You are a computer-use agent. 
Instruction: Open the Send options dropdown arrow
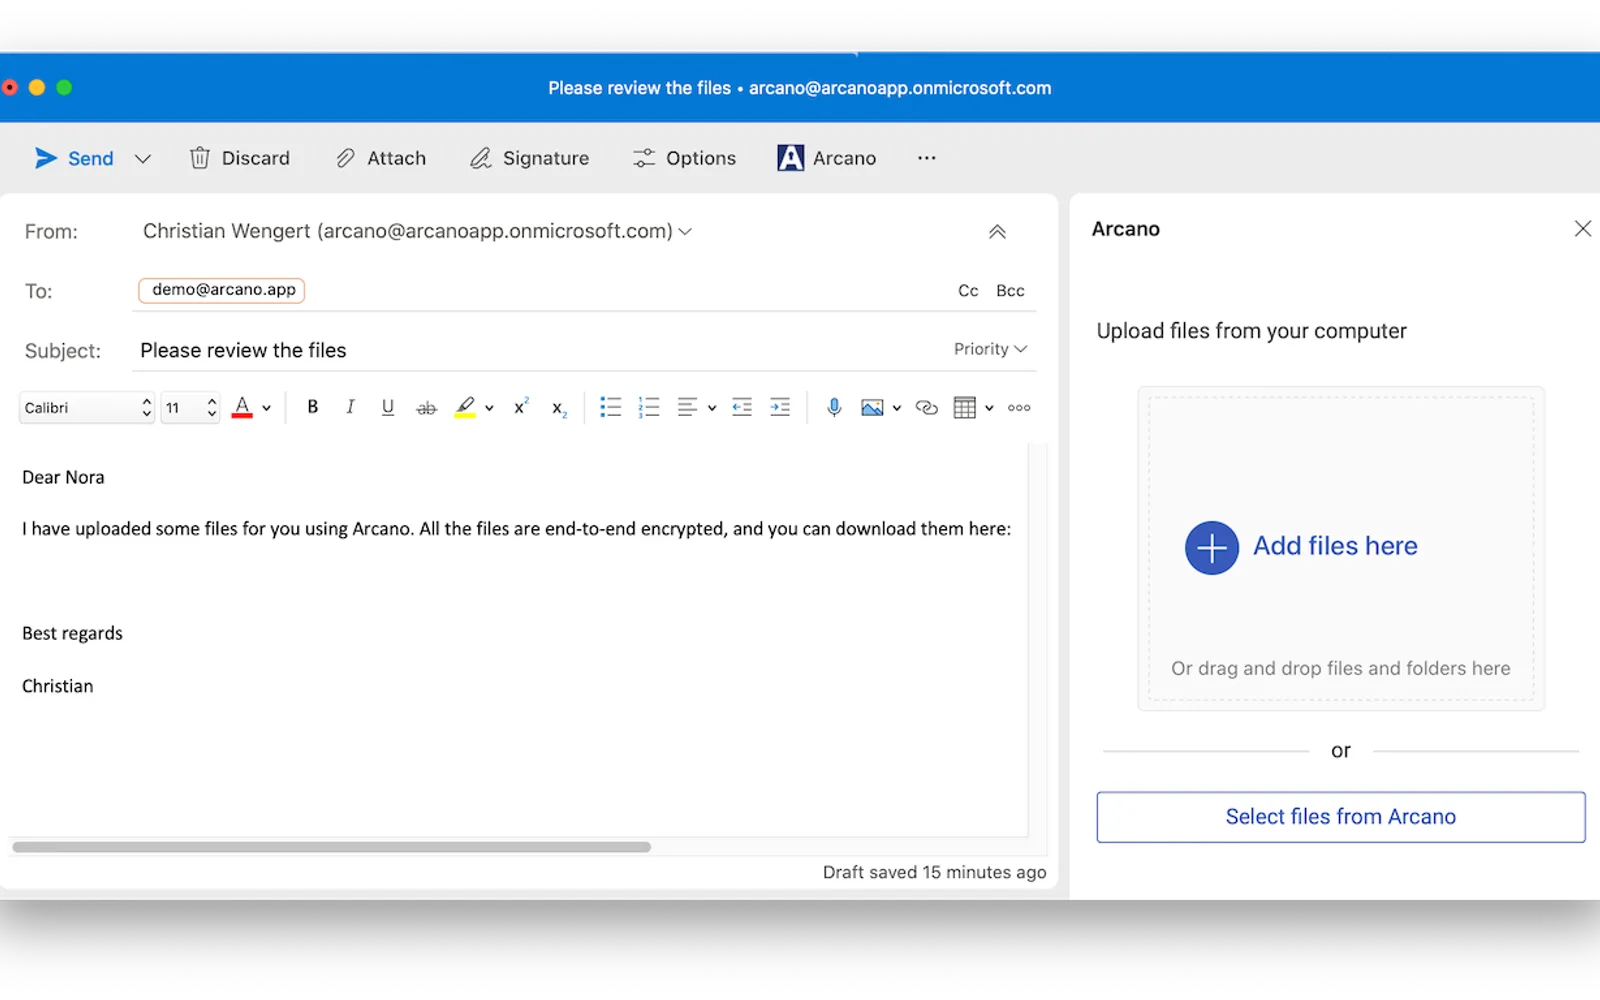(142, 159)
